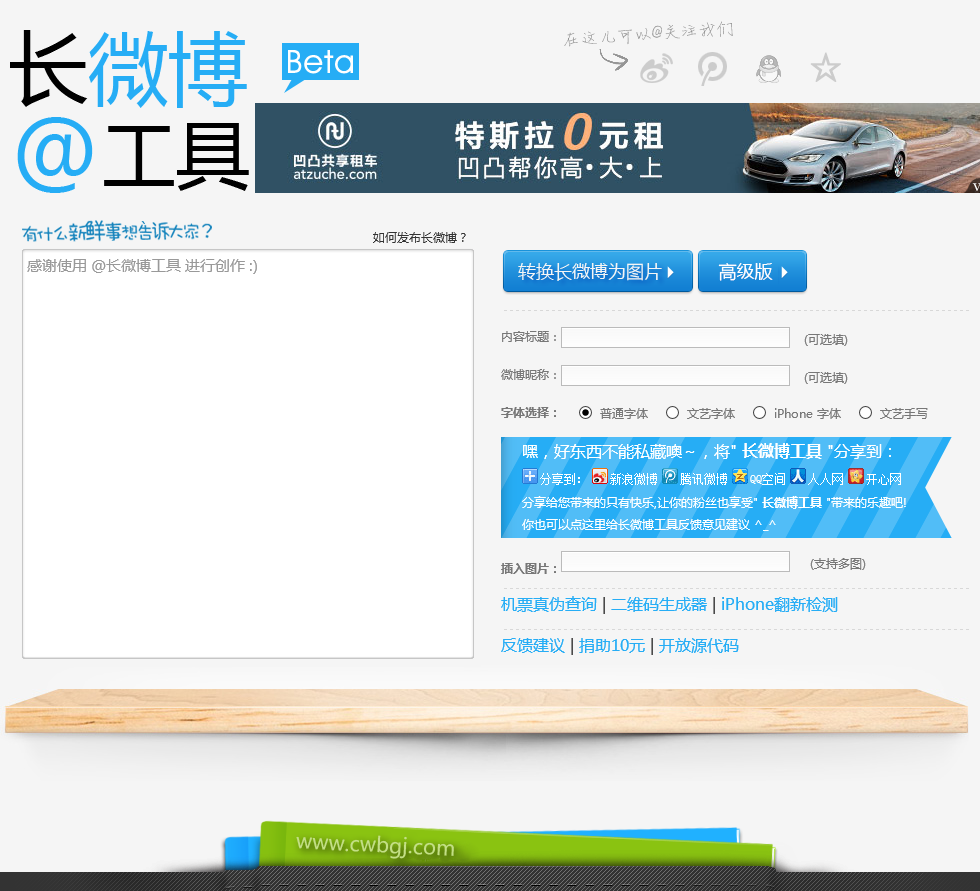Click the feedback text line 你也可以点这里
Image resolution: width=980 pixels, height=891 pixels.
[649, 524]
